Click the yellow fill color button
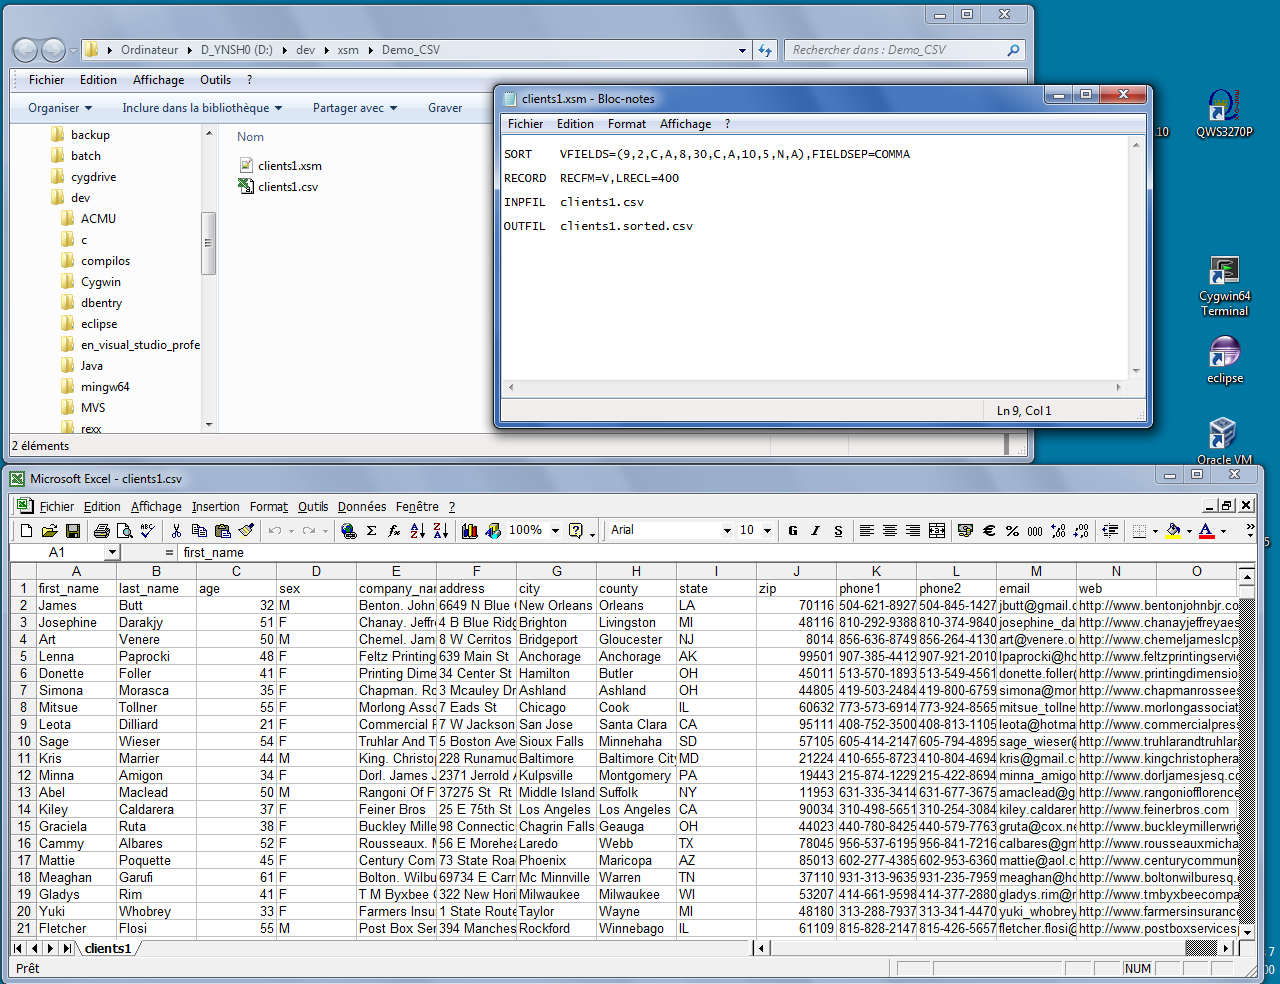 tap(1174, 531)
